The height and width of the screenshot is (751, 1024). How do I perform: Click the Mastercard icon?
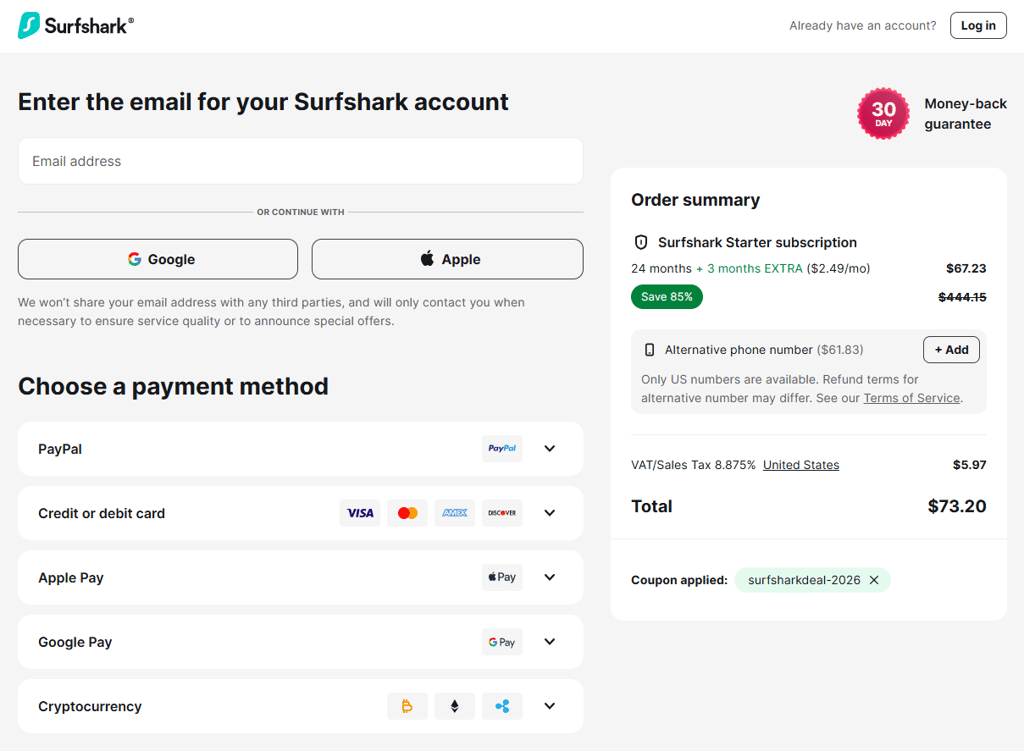pos(408,513)
